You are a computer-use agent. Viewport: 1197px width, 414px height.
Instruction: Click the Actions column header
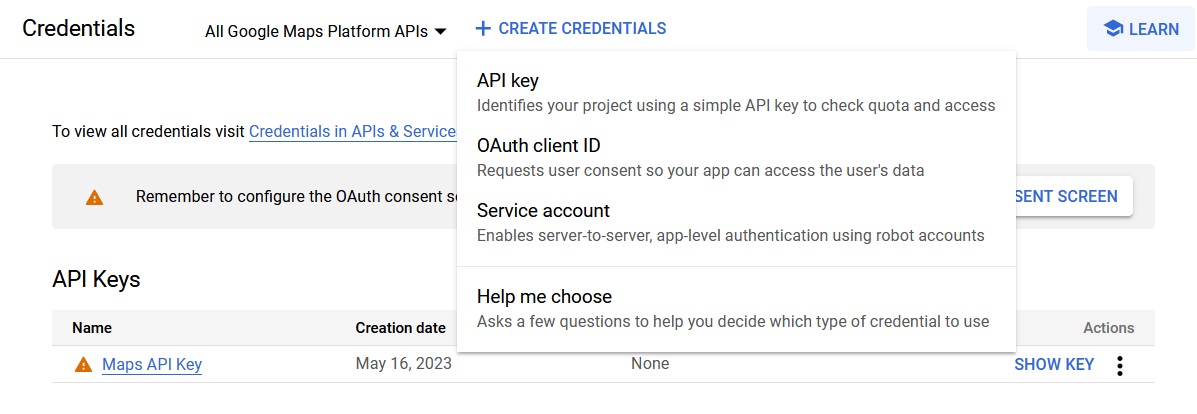point(1108,328)
